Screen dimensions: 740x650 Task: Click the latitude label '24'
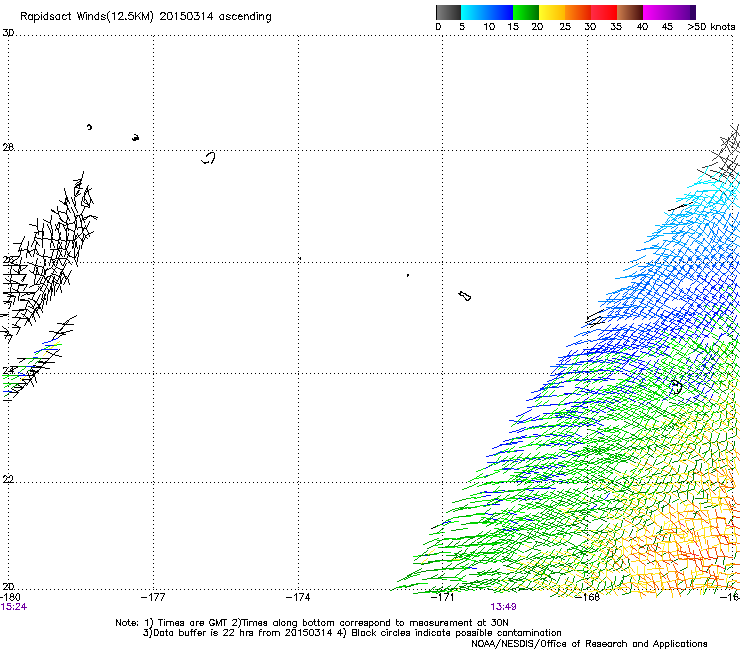8,371
